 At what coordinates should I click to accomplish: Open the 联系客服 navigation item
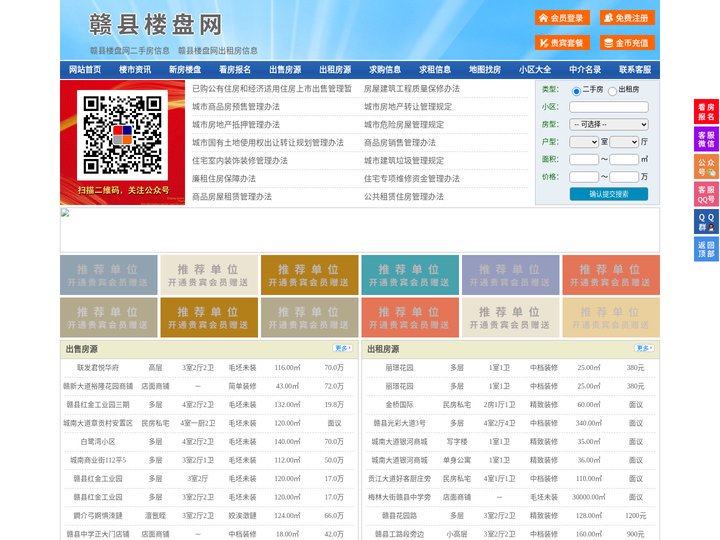(x=635, y=70)
